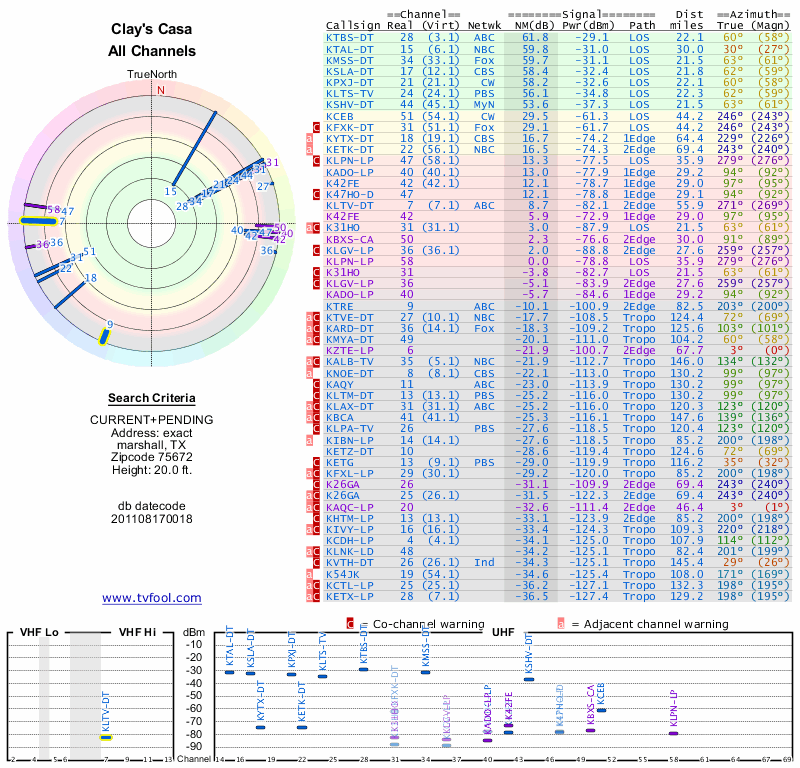The image size is (800, 768).
Task: Select the KYTX-DT bar in UHF chart
Action: click(x=261, y=727)
